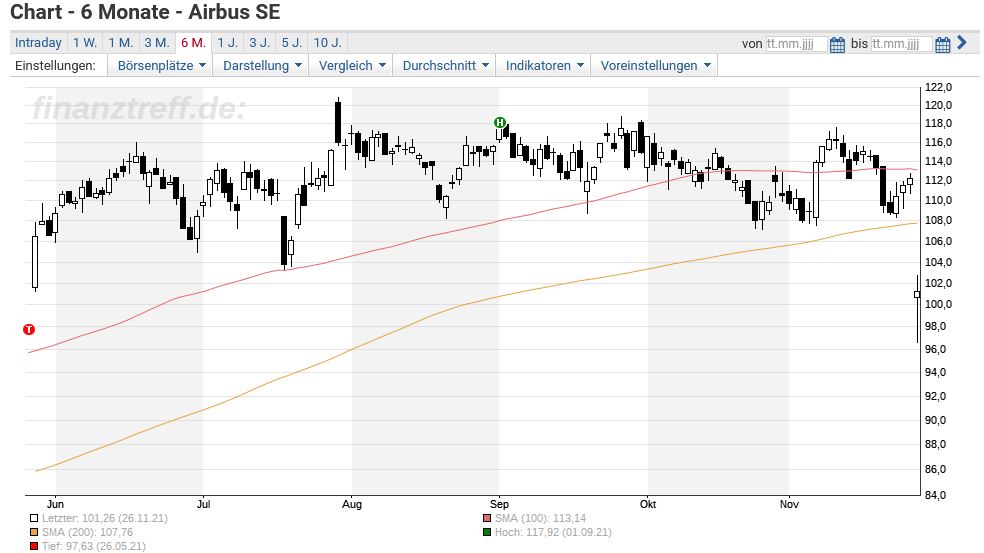Click the red T low marker on chart
The image size is (984, 553).
(x=29, y=330)
